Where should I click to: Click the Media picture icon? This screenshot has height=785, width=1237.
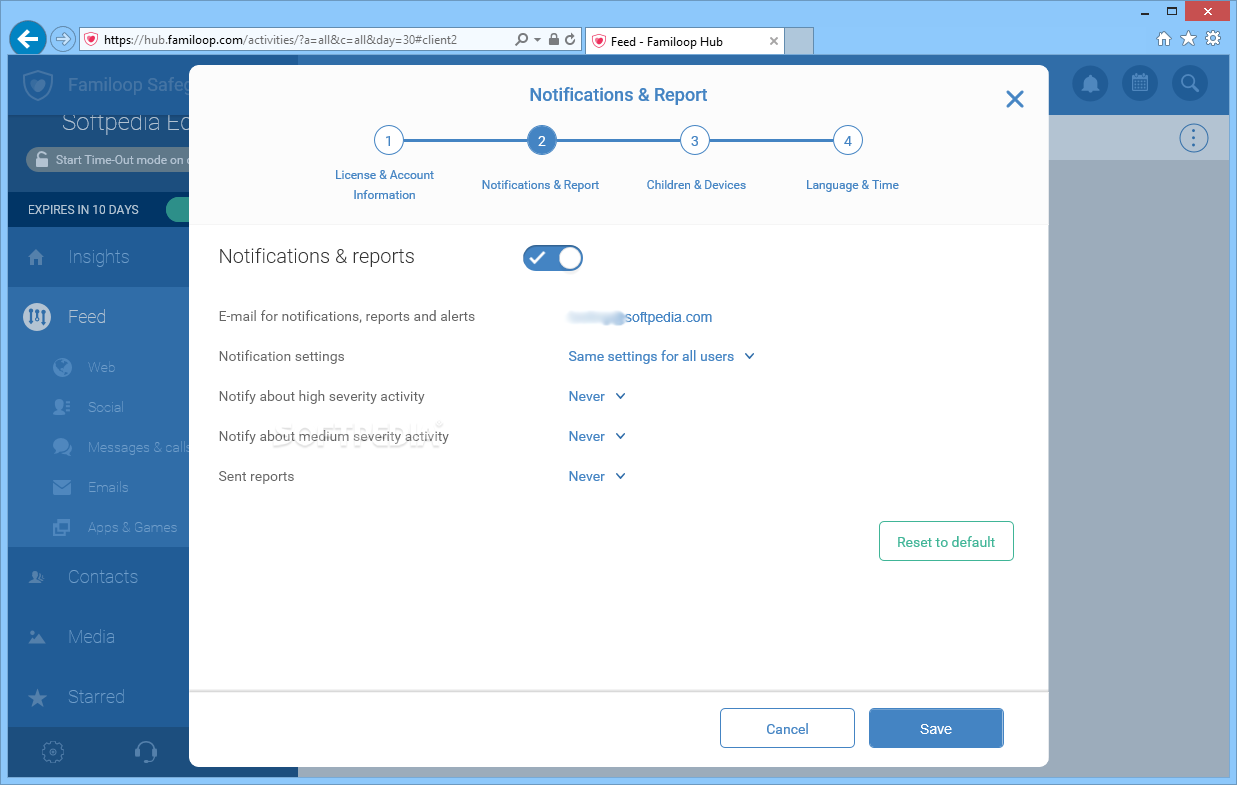[36, 637]
